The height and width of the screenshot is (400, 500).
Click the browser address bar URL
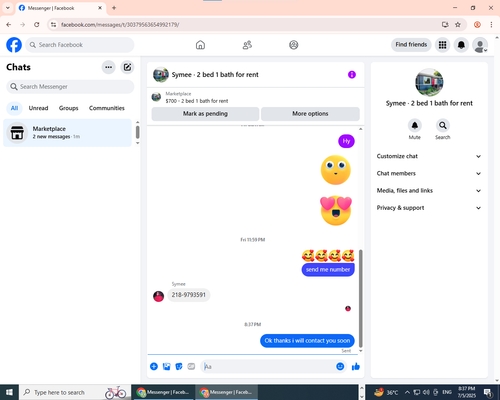pos(120,25)
